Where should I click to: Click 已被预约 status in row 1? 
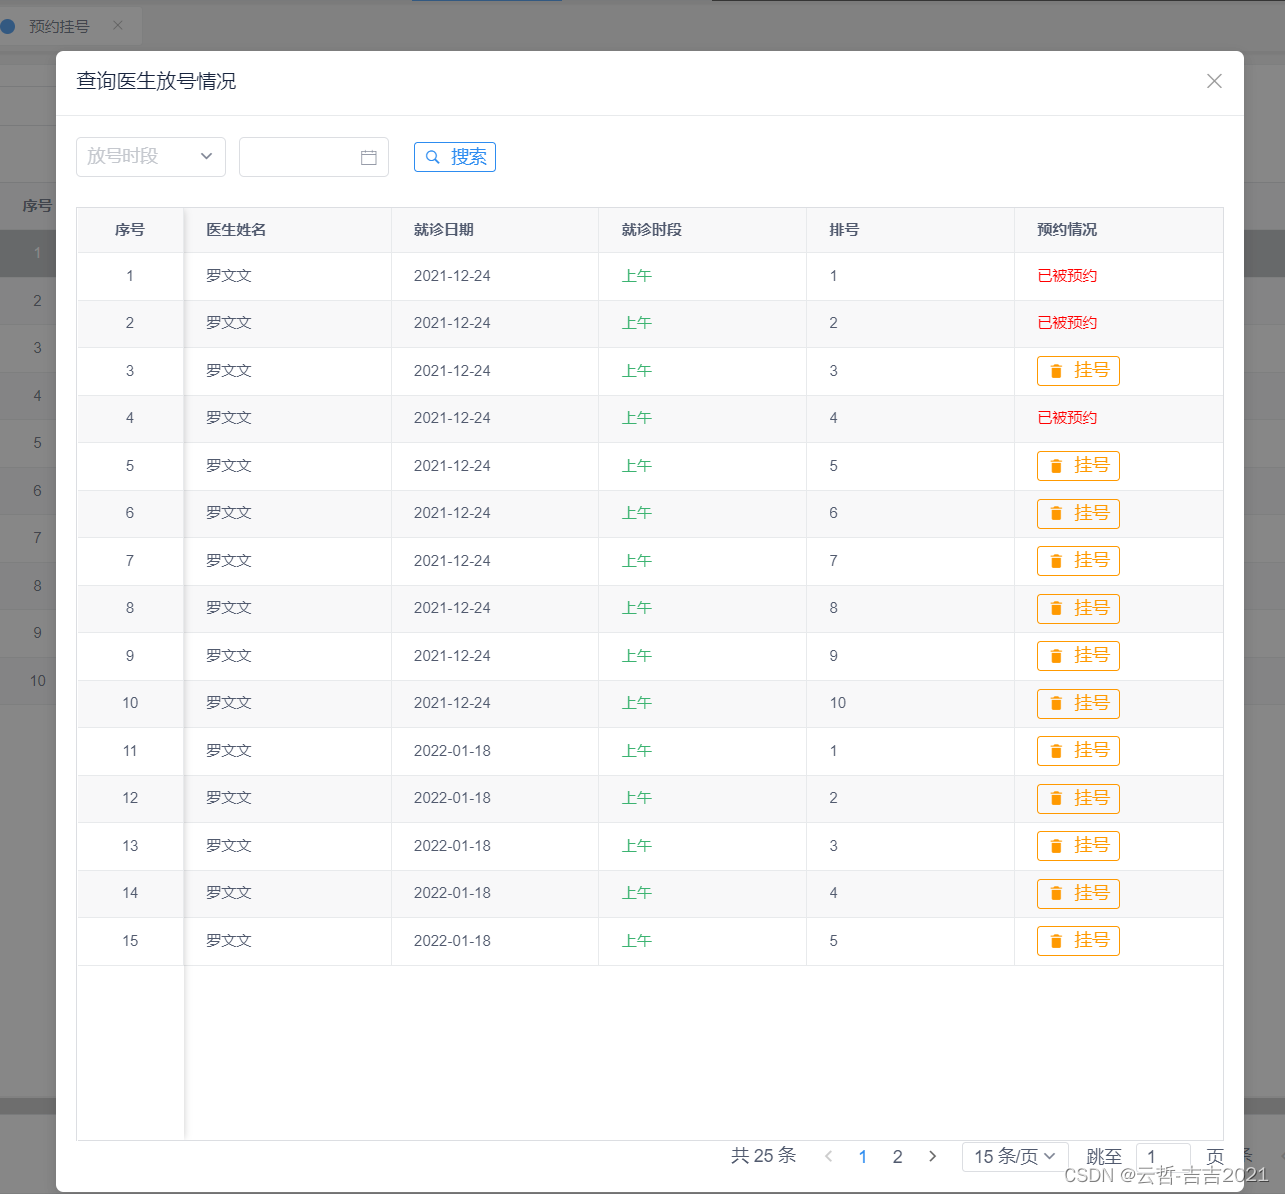point(1067,276)
